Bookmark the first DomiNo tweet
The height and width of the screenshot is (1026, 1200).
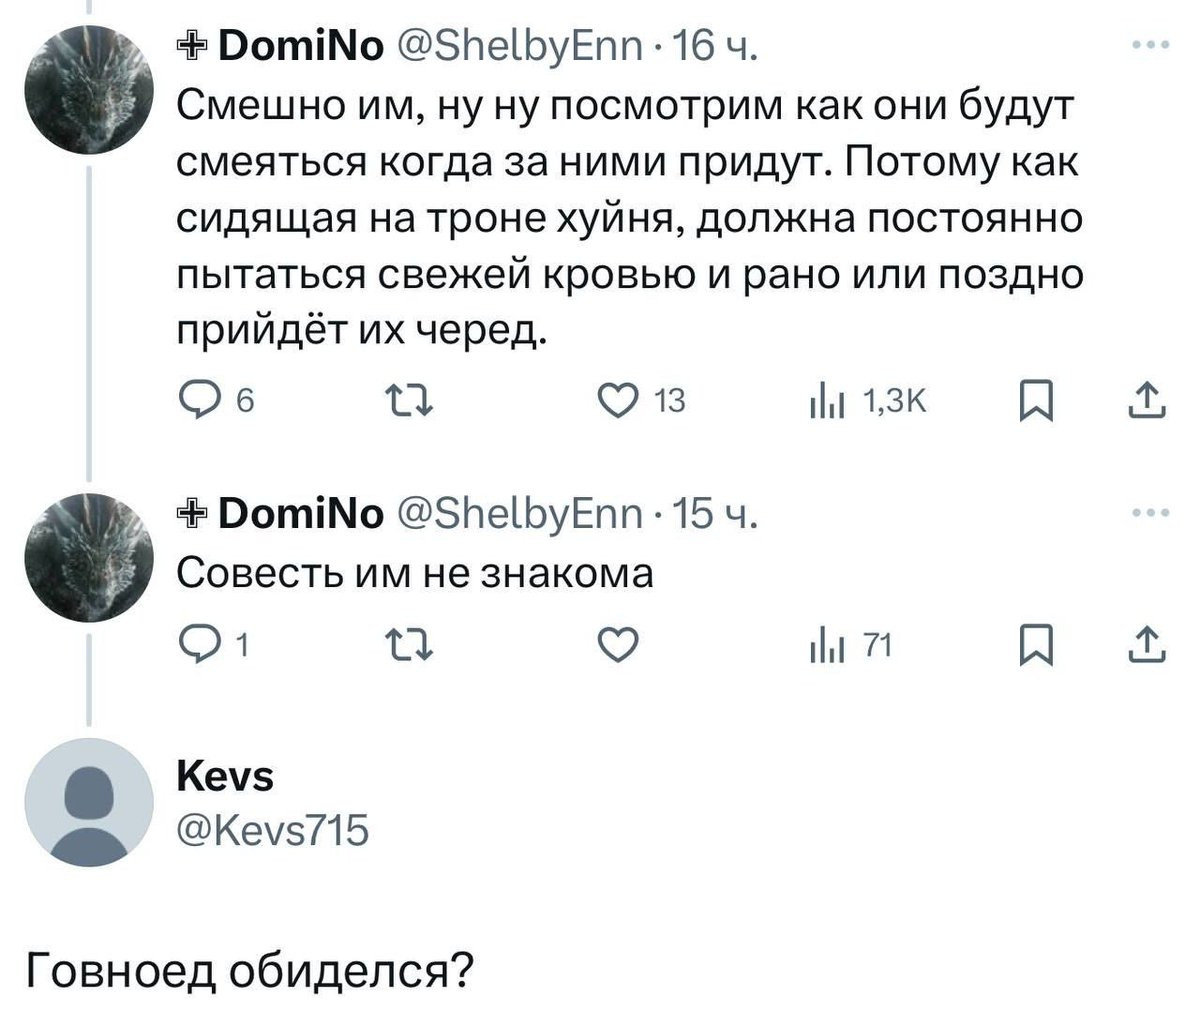[x=1030, y=402]
